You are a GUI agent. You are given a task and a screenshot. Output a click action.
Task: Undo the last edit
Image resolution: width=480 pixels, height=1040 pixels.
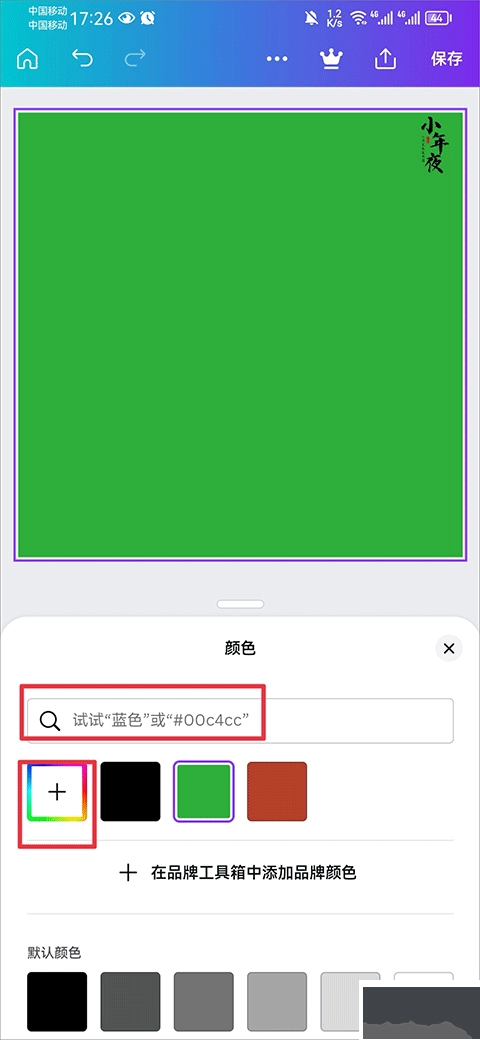click(x=82, y=59)
